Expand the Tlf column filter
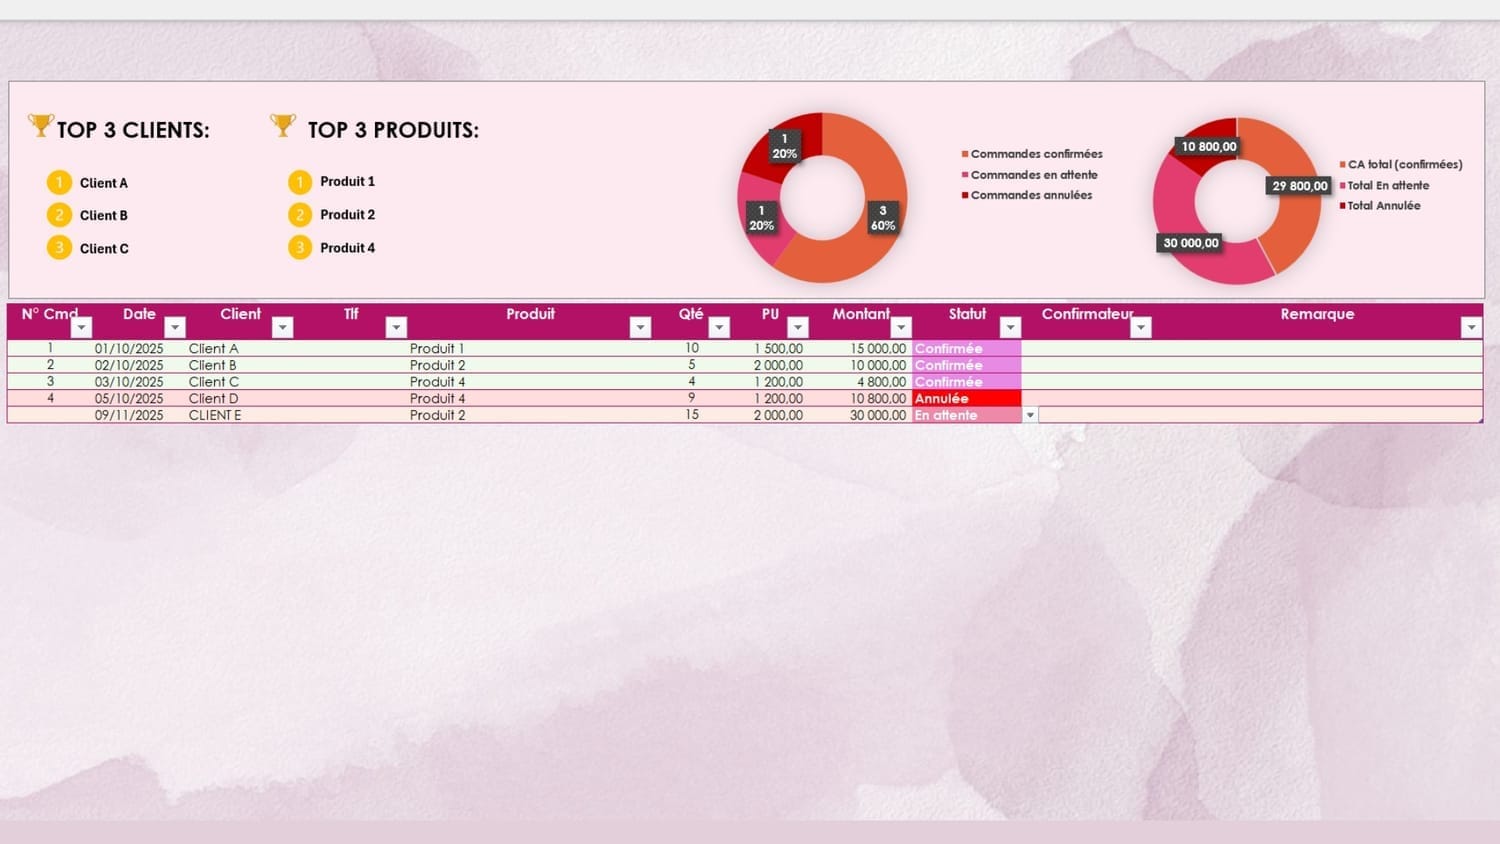1500x844 pixels. [x=397, y=327]
